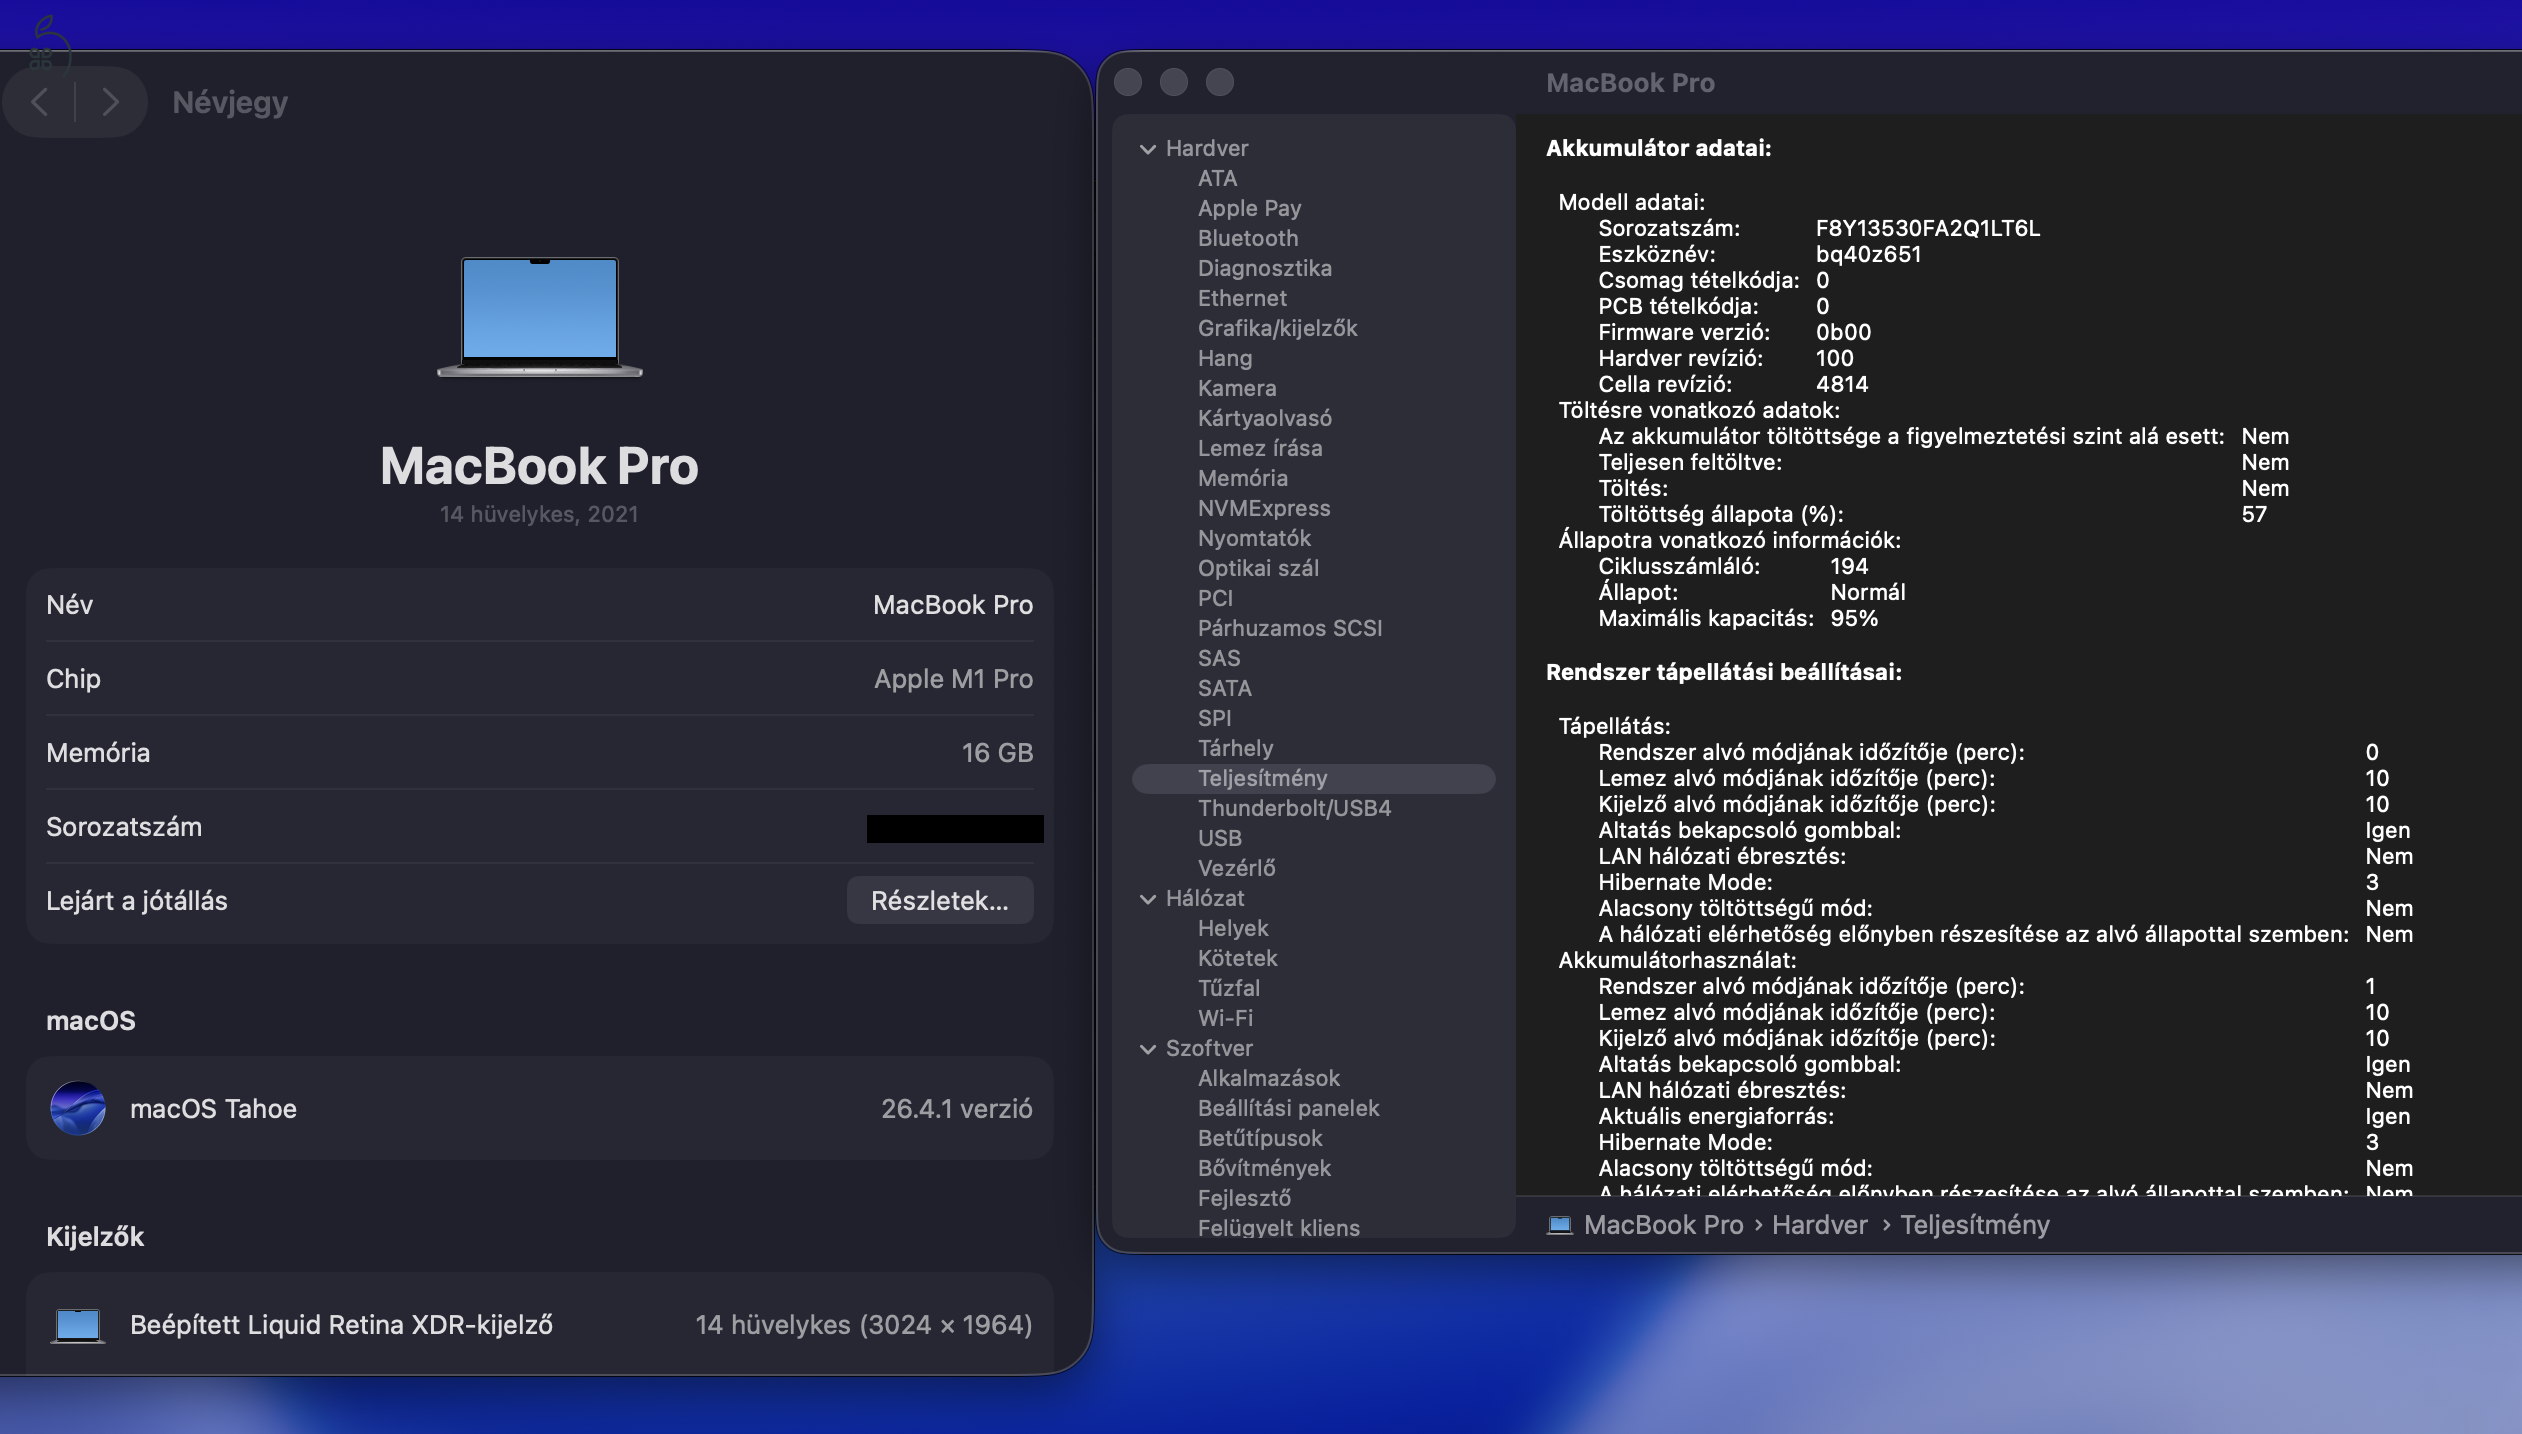Select Grafika/kijelzők in the sidebar
The height and width of the screenshot is (1434, 2522).
[1279, 328]
